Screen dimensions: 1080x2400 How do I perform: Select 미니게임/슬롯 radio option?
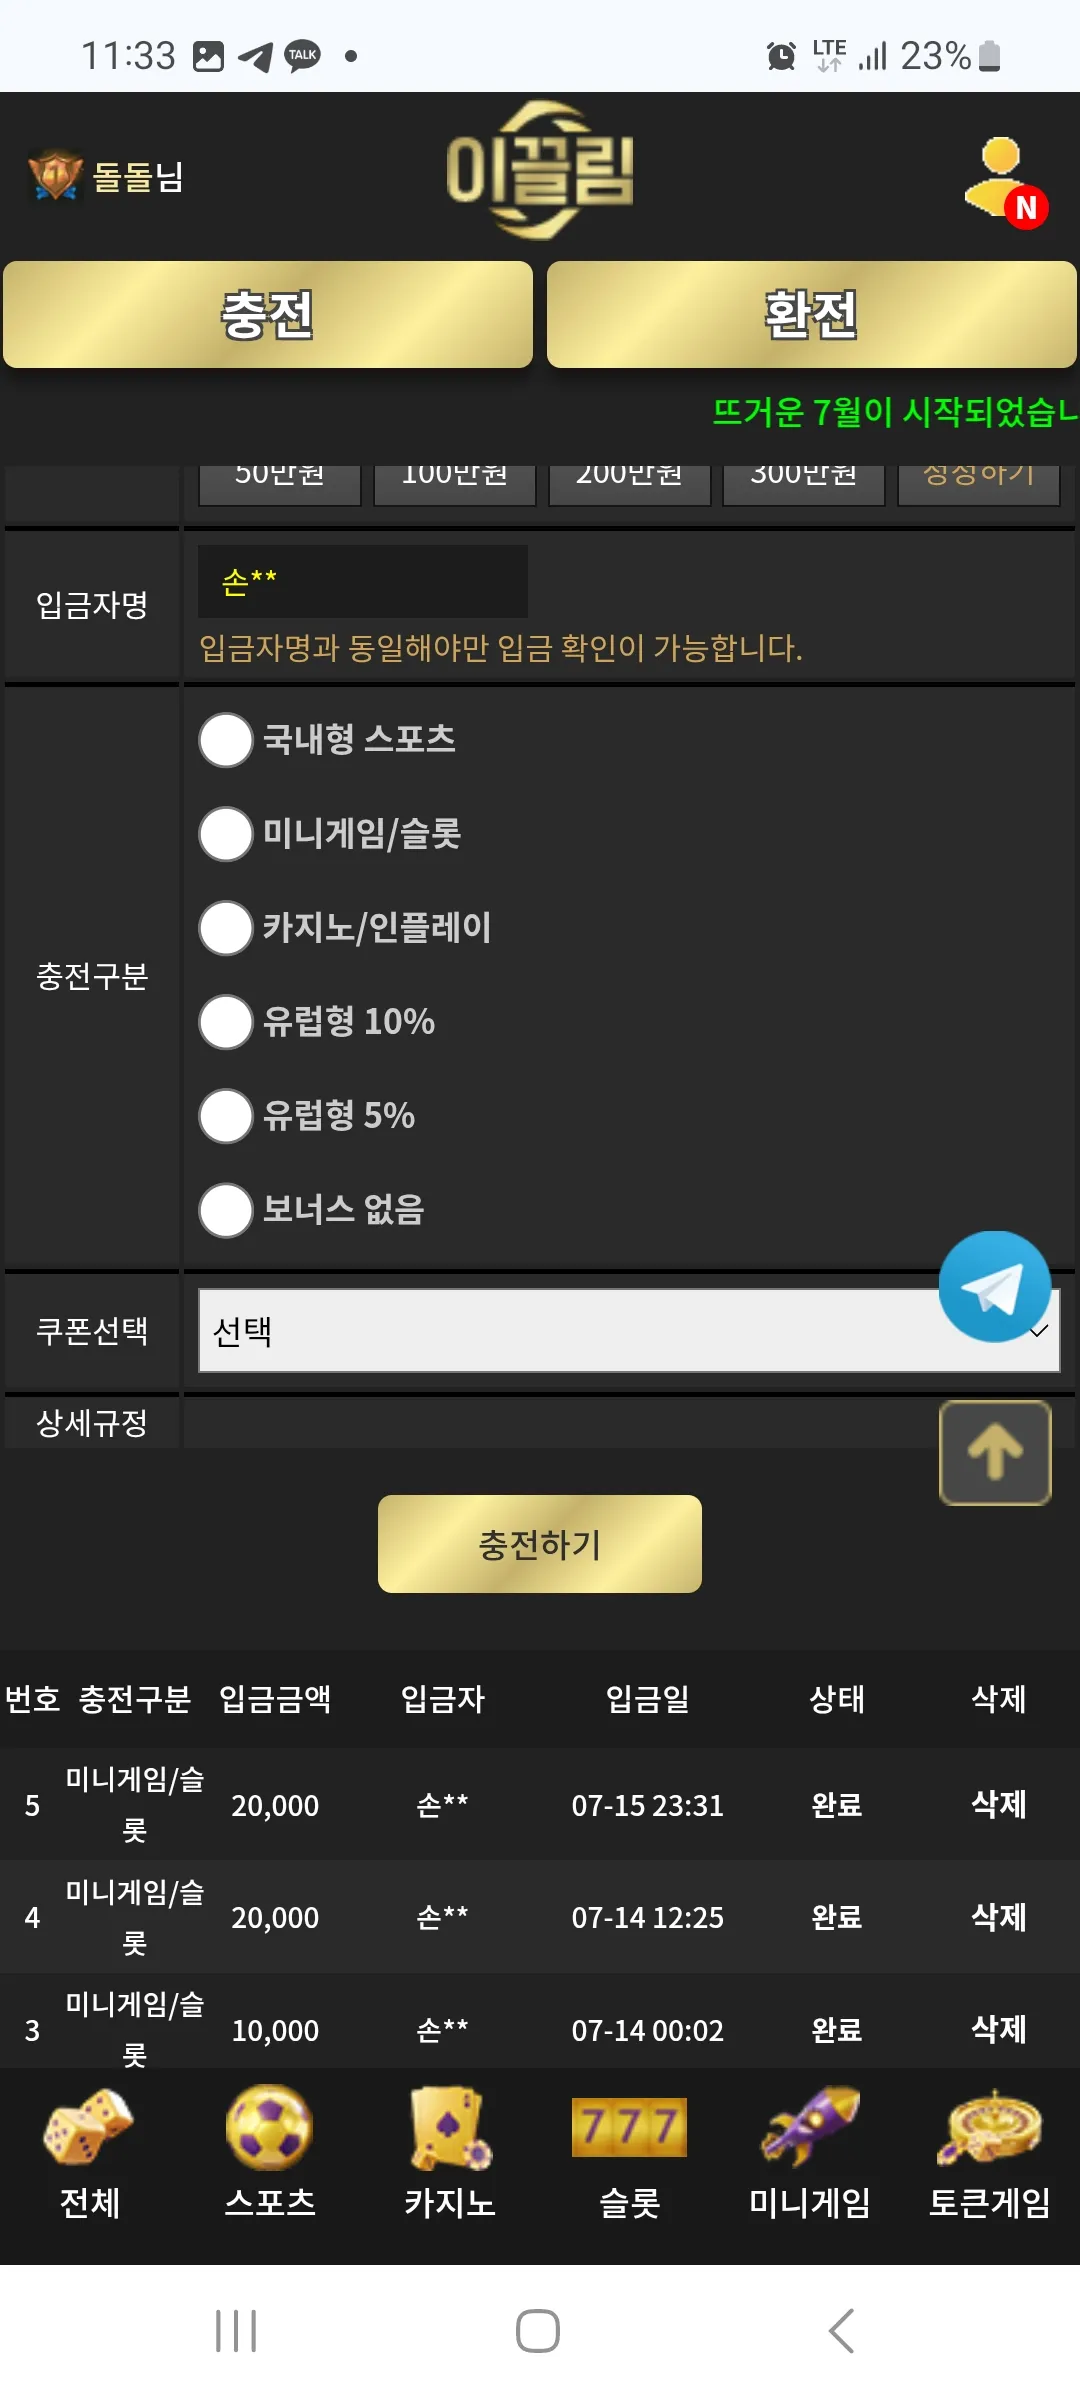[x=226, y=834]
